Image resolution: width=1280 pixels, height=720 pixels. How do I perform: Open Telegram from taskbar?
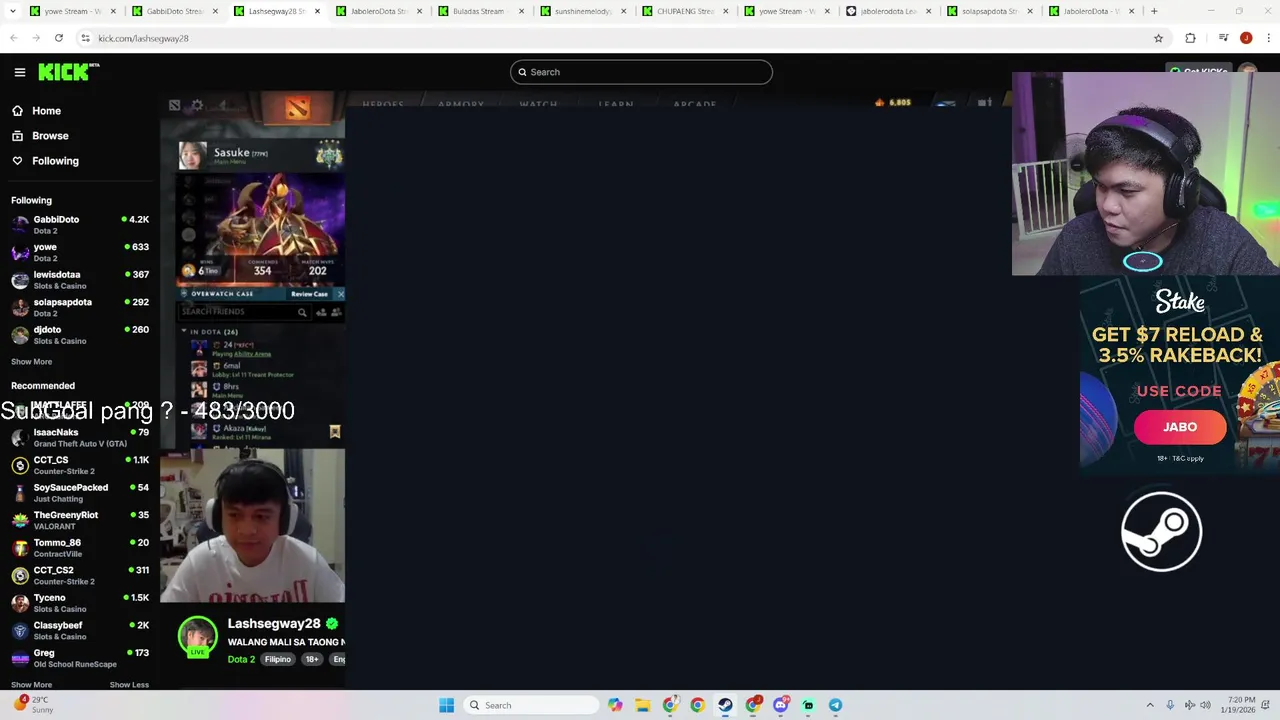[835, 705]
